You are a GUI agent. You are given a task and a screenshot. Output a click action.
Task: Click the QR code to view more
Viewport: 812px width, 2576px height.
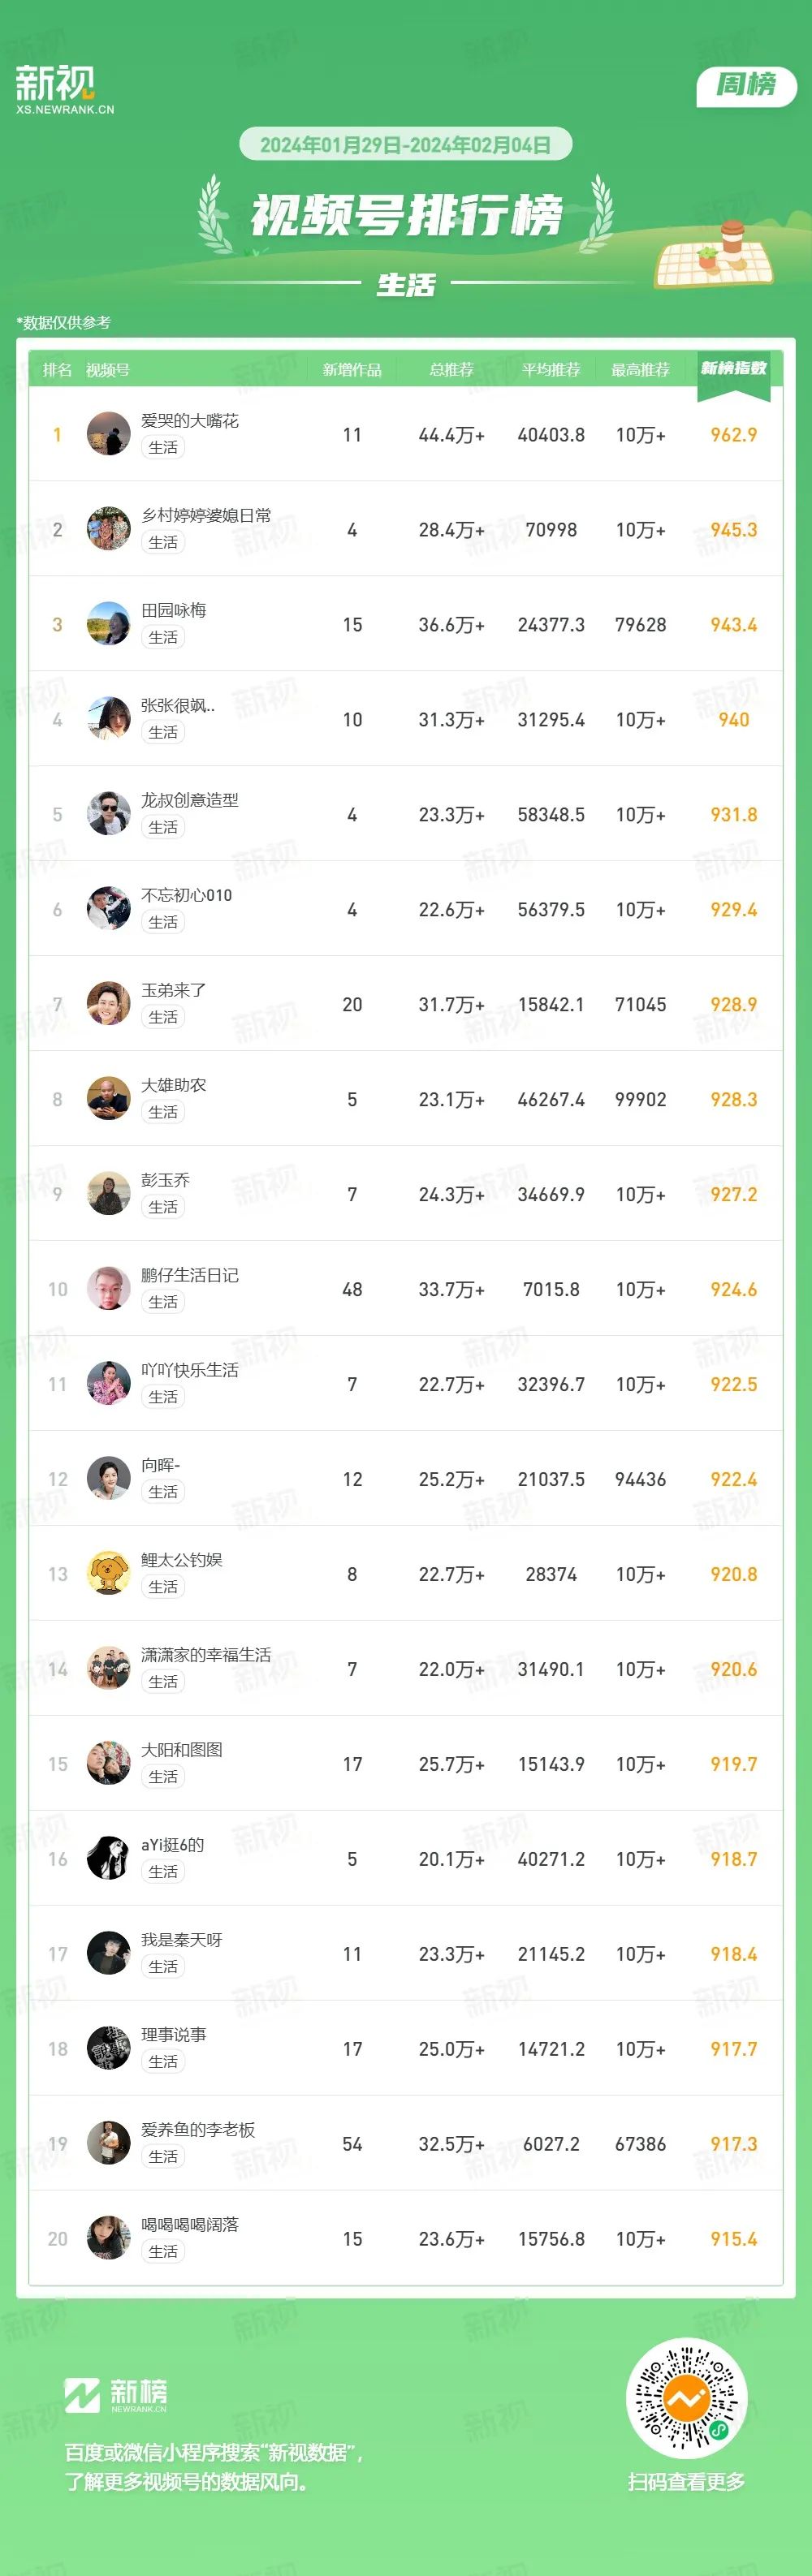pos(686,2397)
